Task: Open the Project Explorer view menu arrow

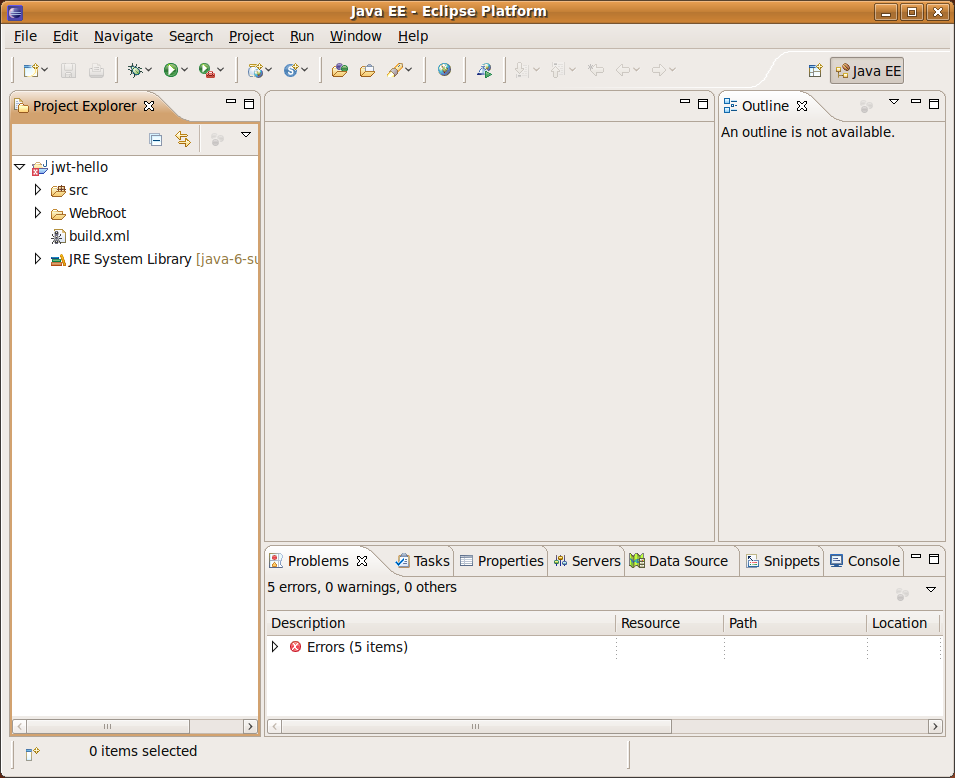Action: point(246,135)
